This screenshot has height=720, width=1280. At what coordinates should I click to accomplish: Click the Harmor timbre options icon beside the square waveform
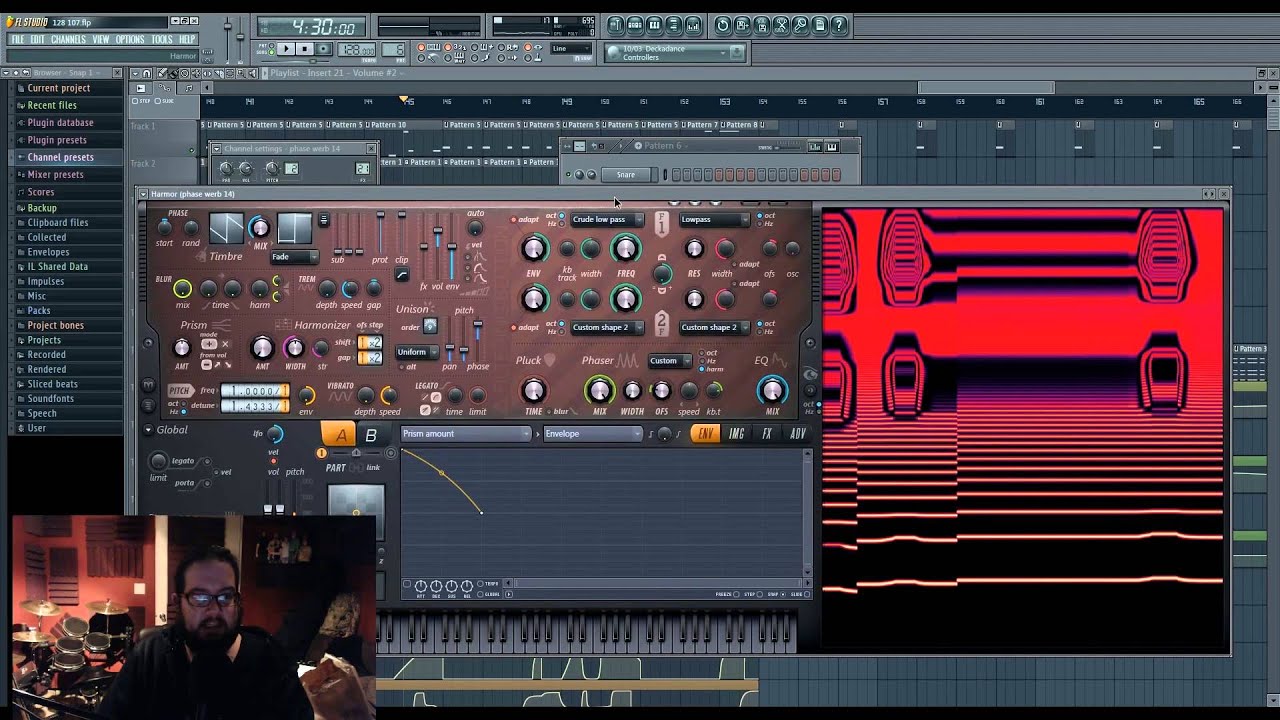click(323, 220)
